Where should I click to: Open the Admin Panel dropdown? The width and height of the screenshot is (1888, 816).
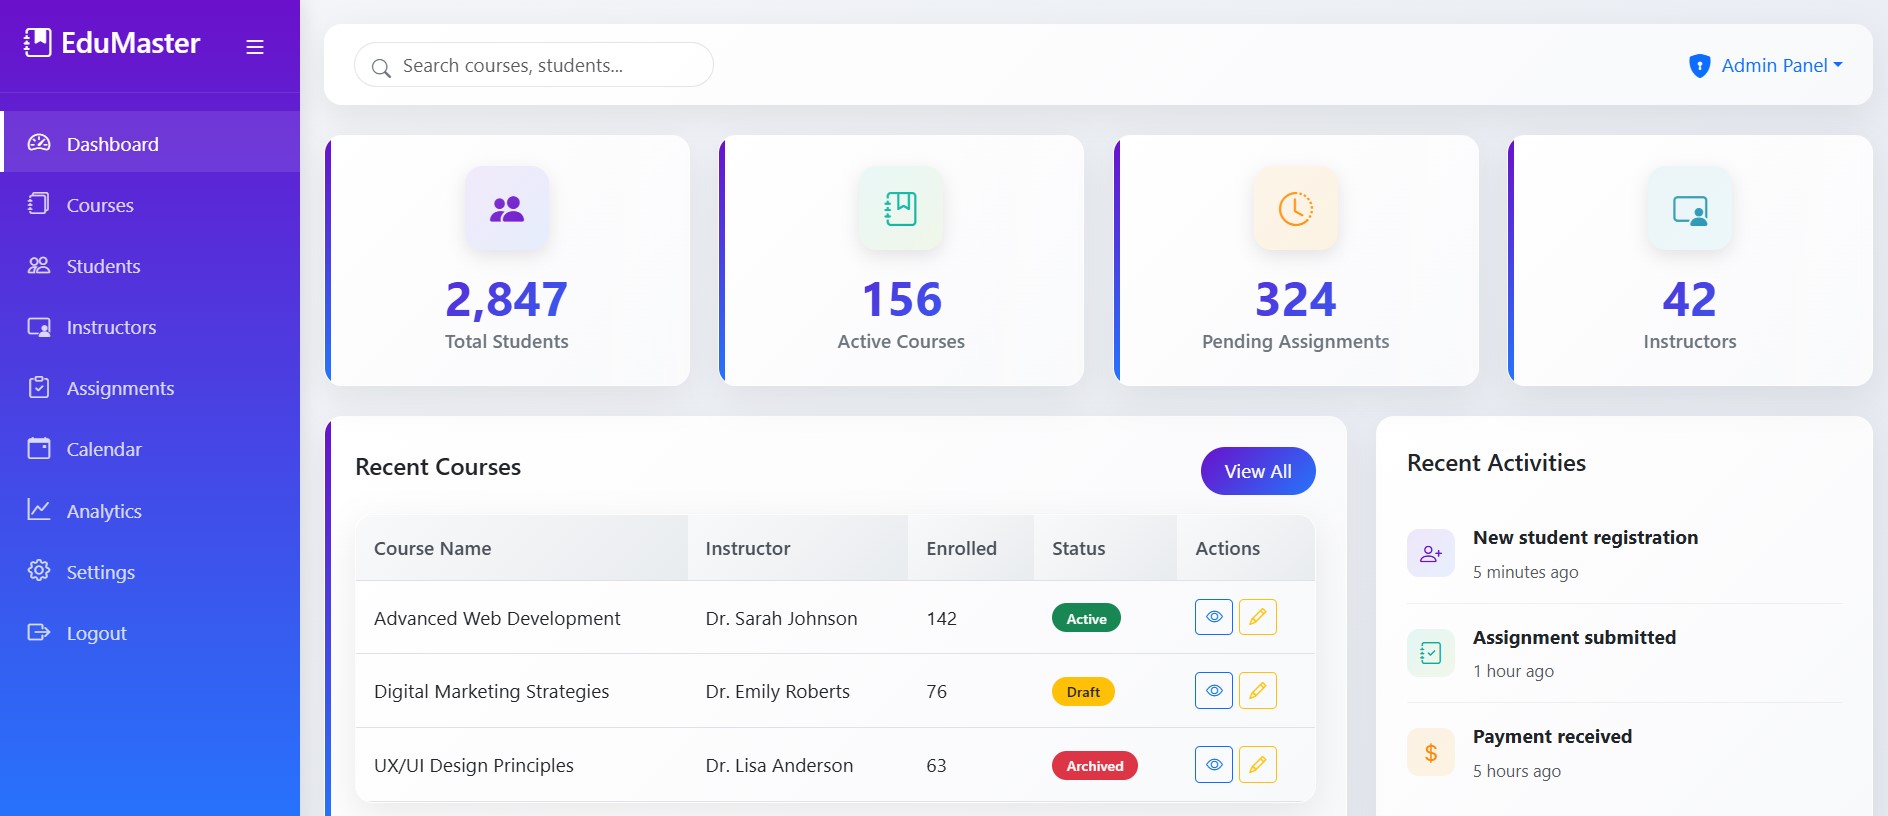pyautogui.click(x=1765, y=66)
